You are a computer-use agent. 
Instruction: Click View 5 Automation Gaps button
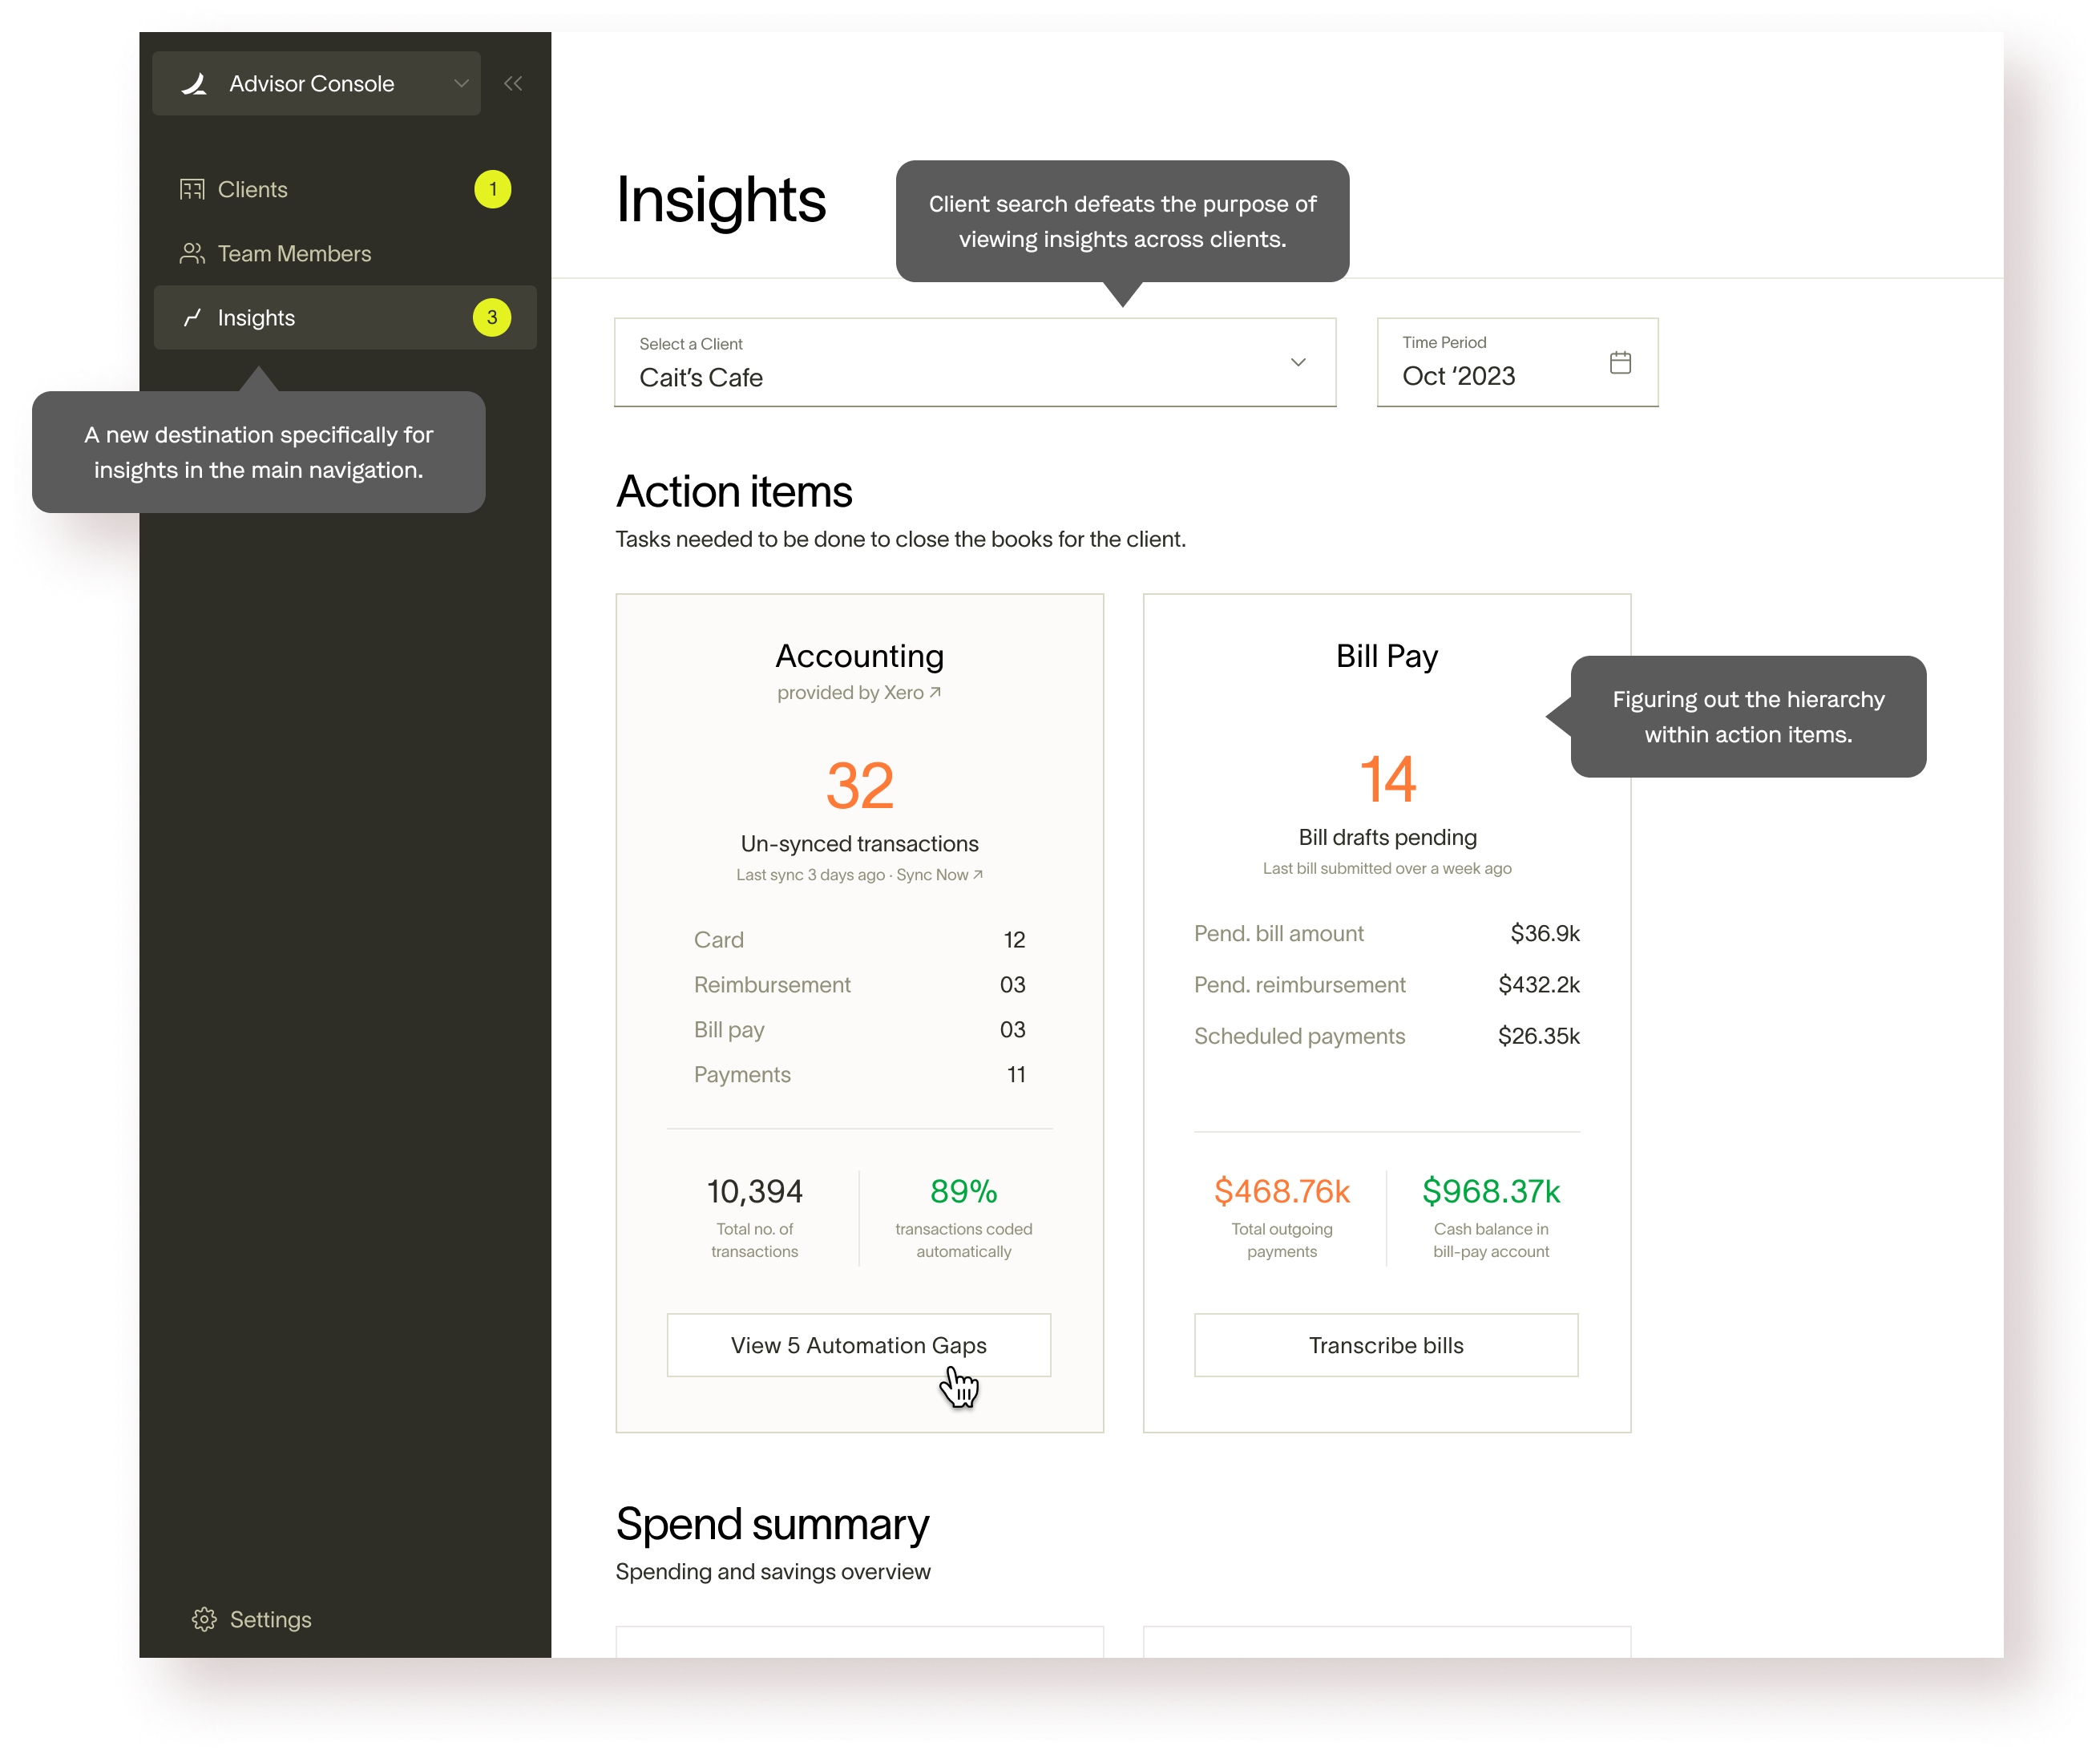(858, 1345)
